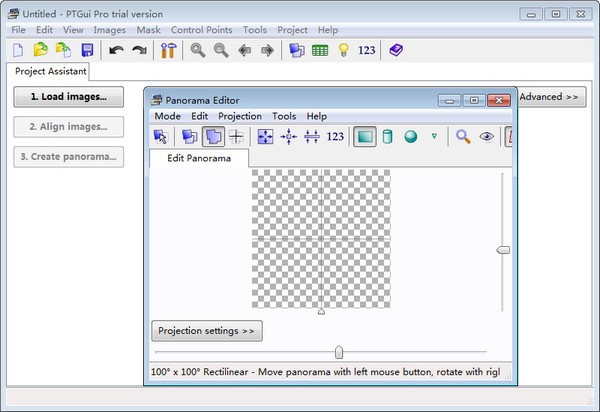The height and width of the screenshot is (412, 600).
Task: Click the checkerboard panorama preview canvas
Action: (x=321, y=239)
